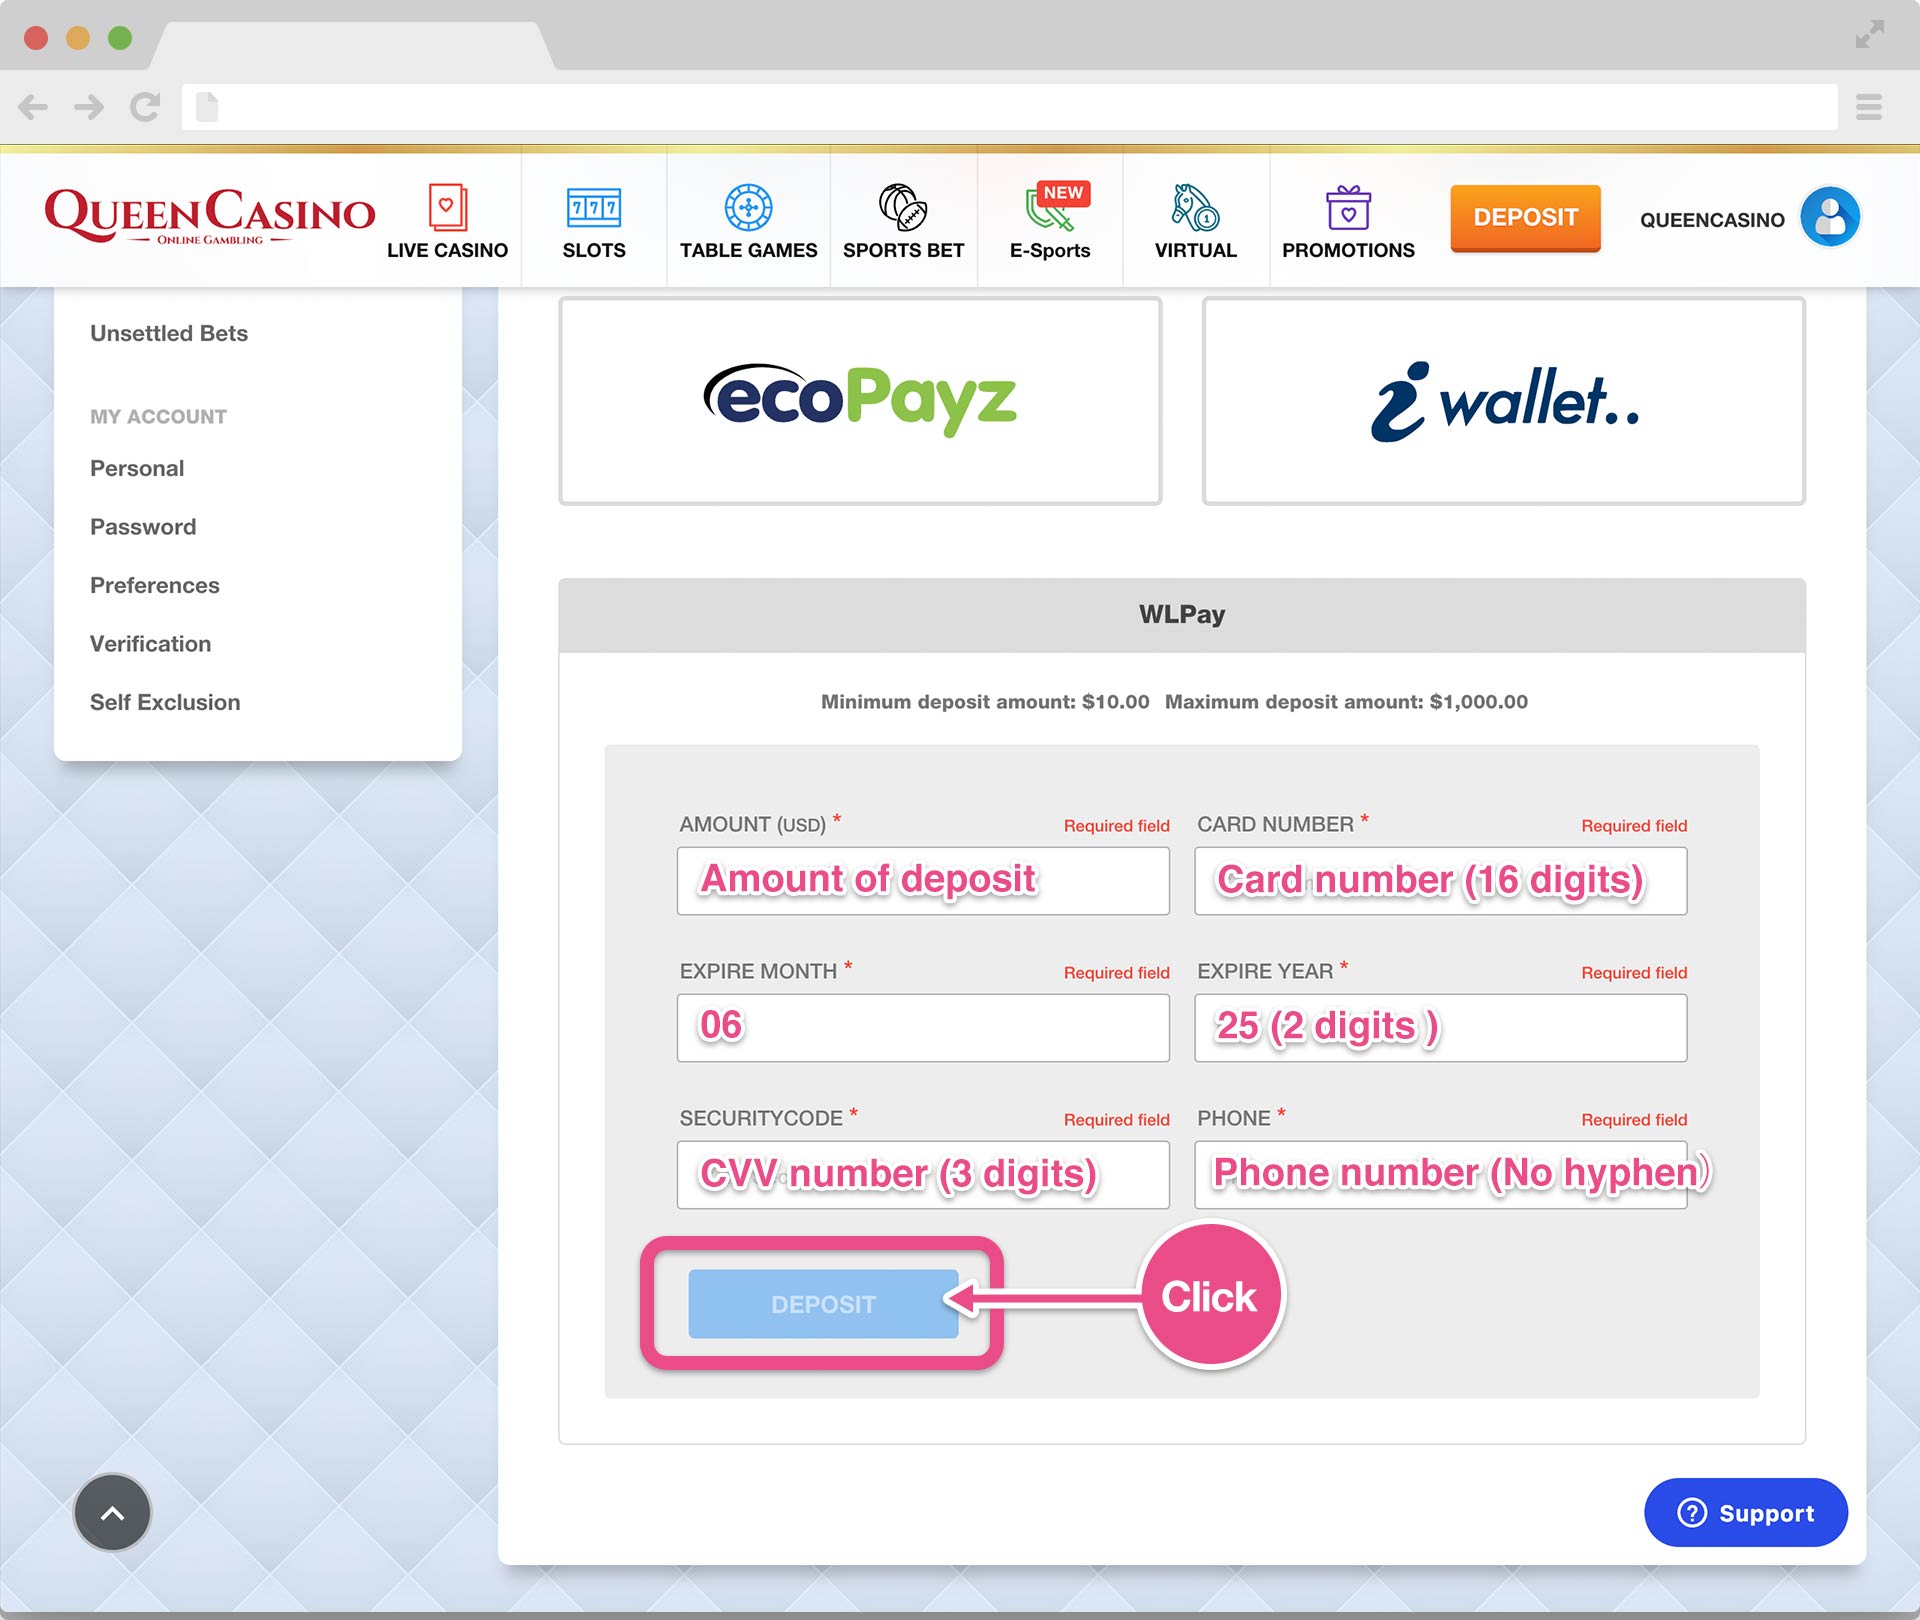Click the PROMOTIONS menu label

pos(1348,250)
